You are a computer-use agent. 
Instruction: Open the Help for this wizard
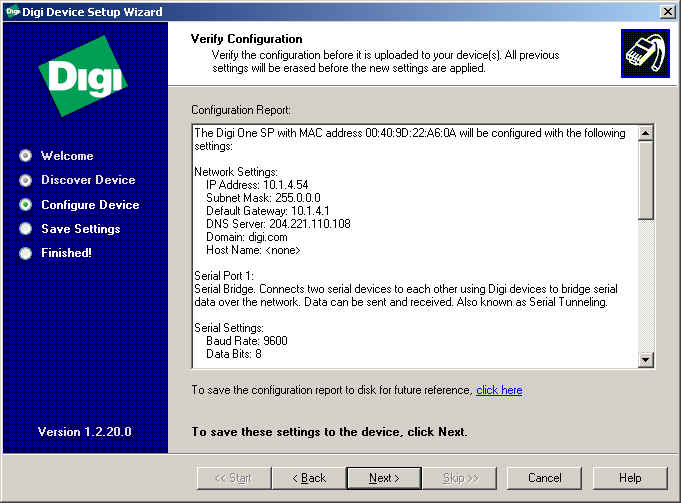click(x=629, y=478)
